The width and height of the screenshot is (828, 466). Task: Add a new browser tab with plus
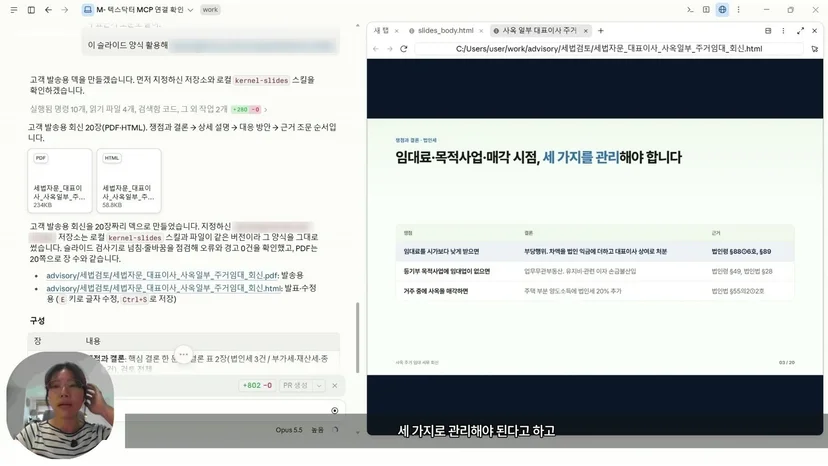(600, 31)
